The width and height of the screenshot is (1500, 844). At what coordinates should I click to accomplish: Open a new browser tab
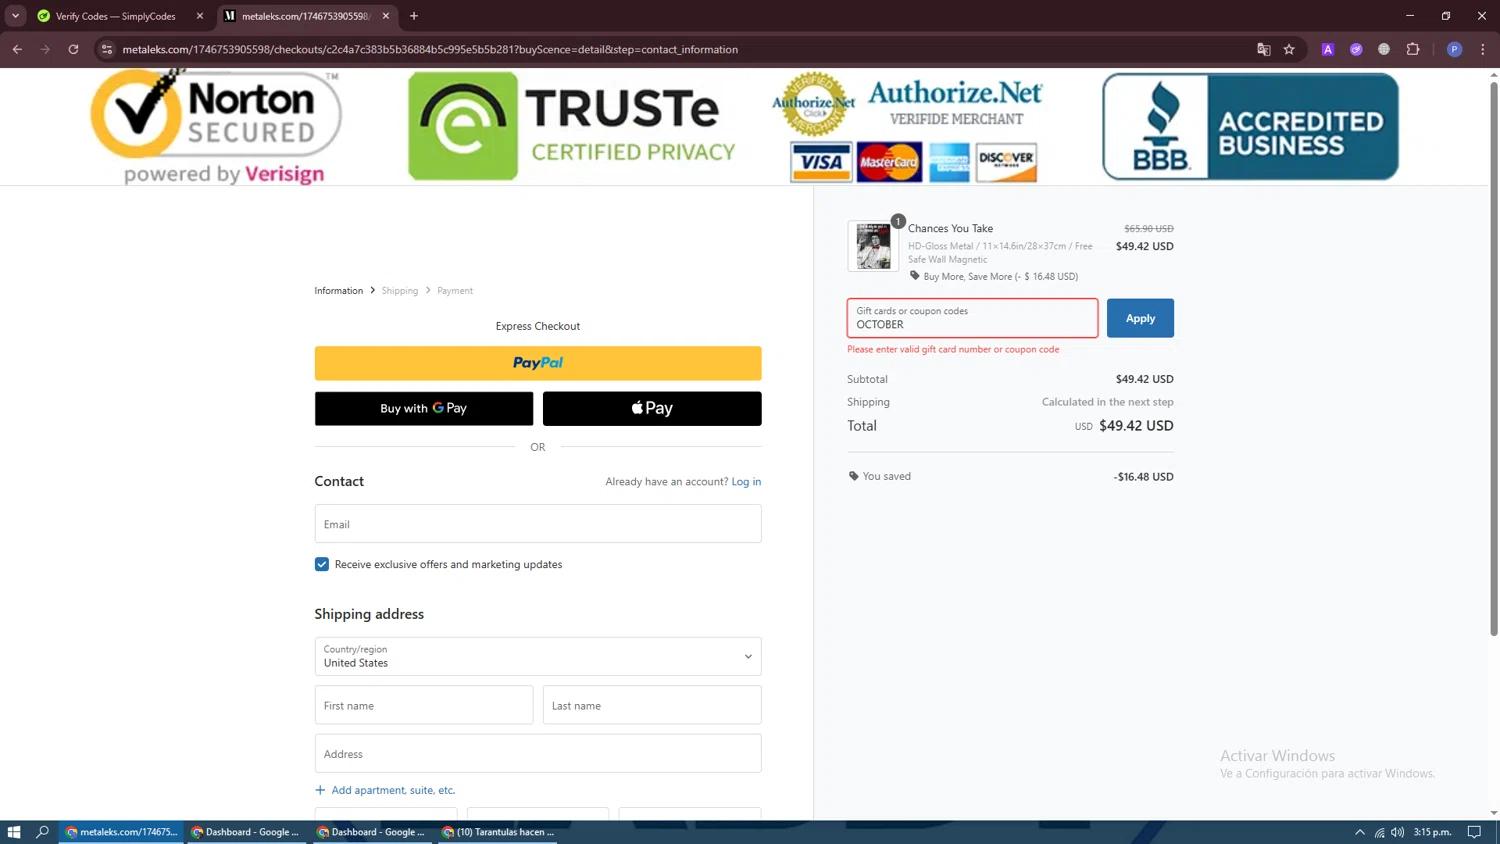point(414,16)
